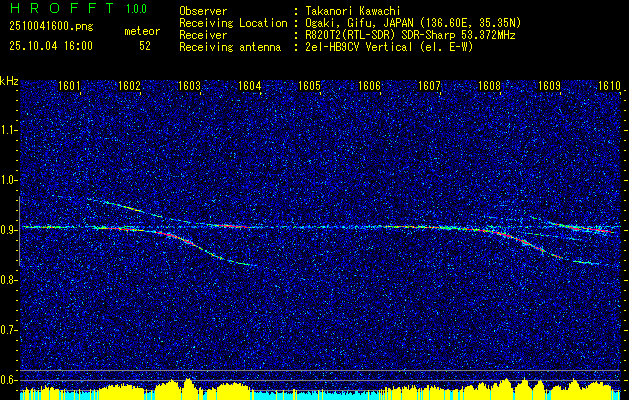The height and width of the screenshot is (400, 629).
Task: Click the 1603 time marker
Action: tap(189, 86)
